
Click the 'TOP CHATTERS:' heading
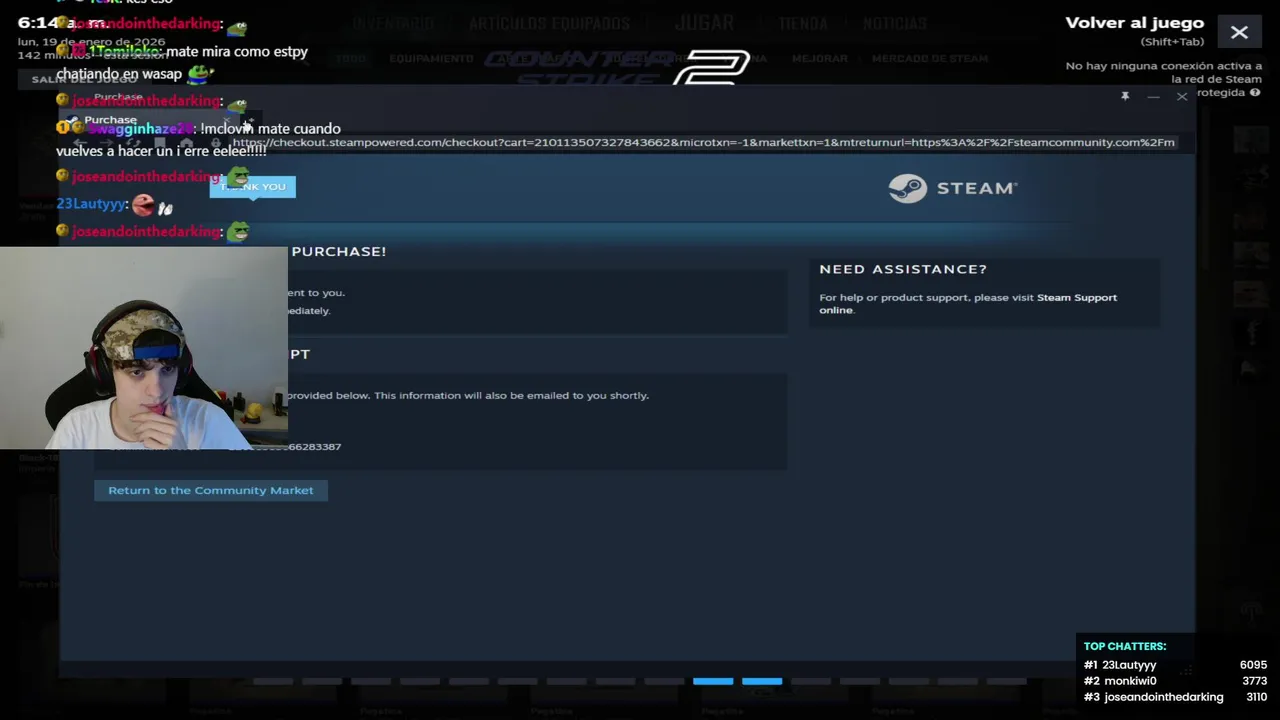click(1125, 646)
